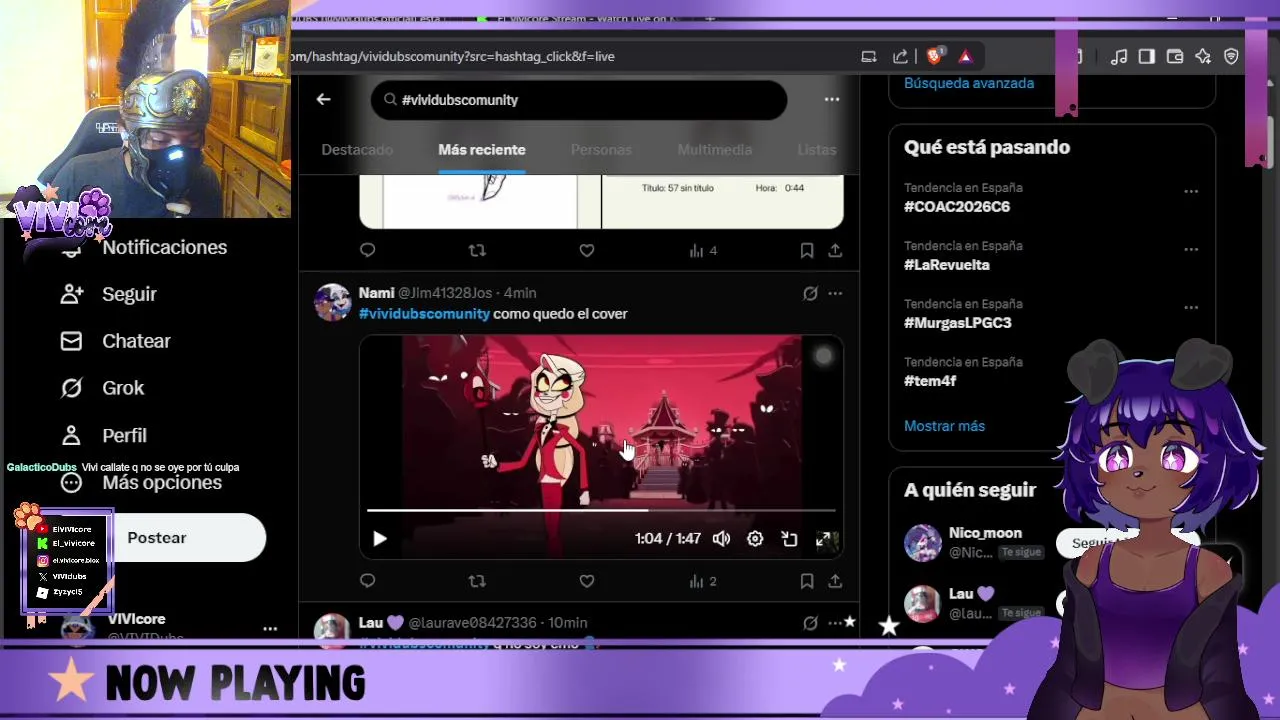Open Brave Shields lion icon

click(x=934, y=57)
